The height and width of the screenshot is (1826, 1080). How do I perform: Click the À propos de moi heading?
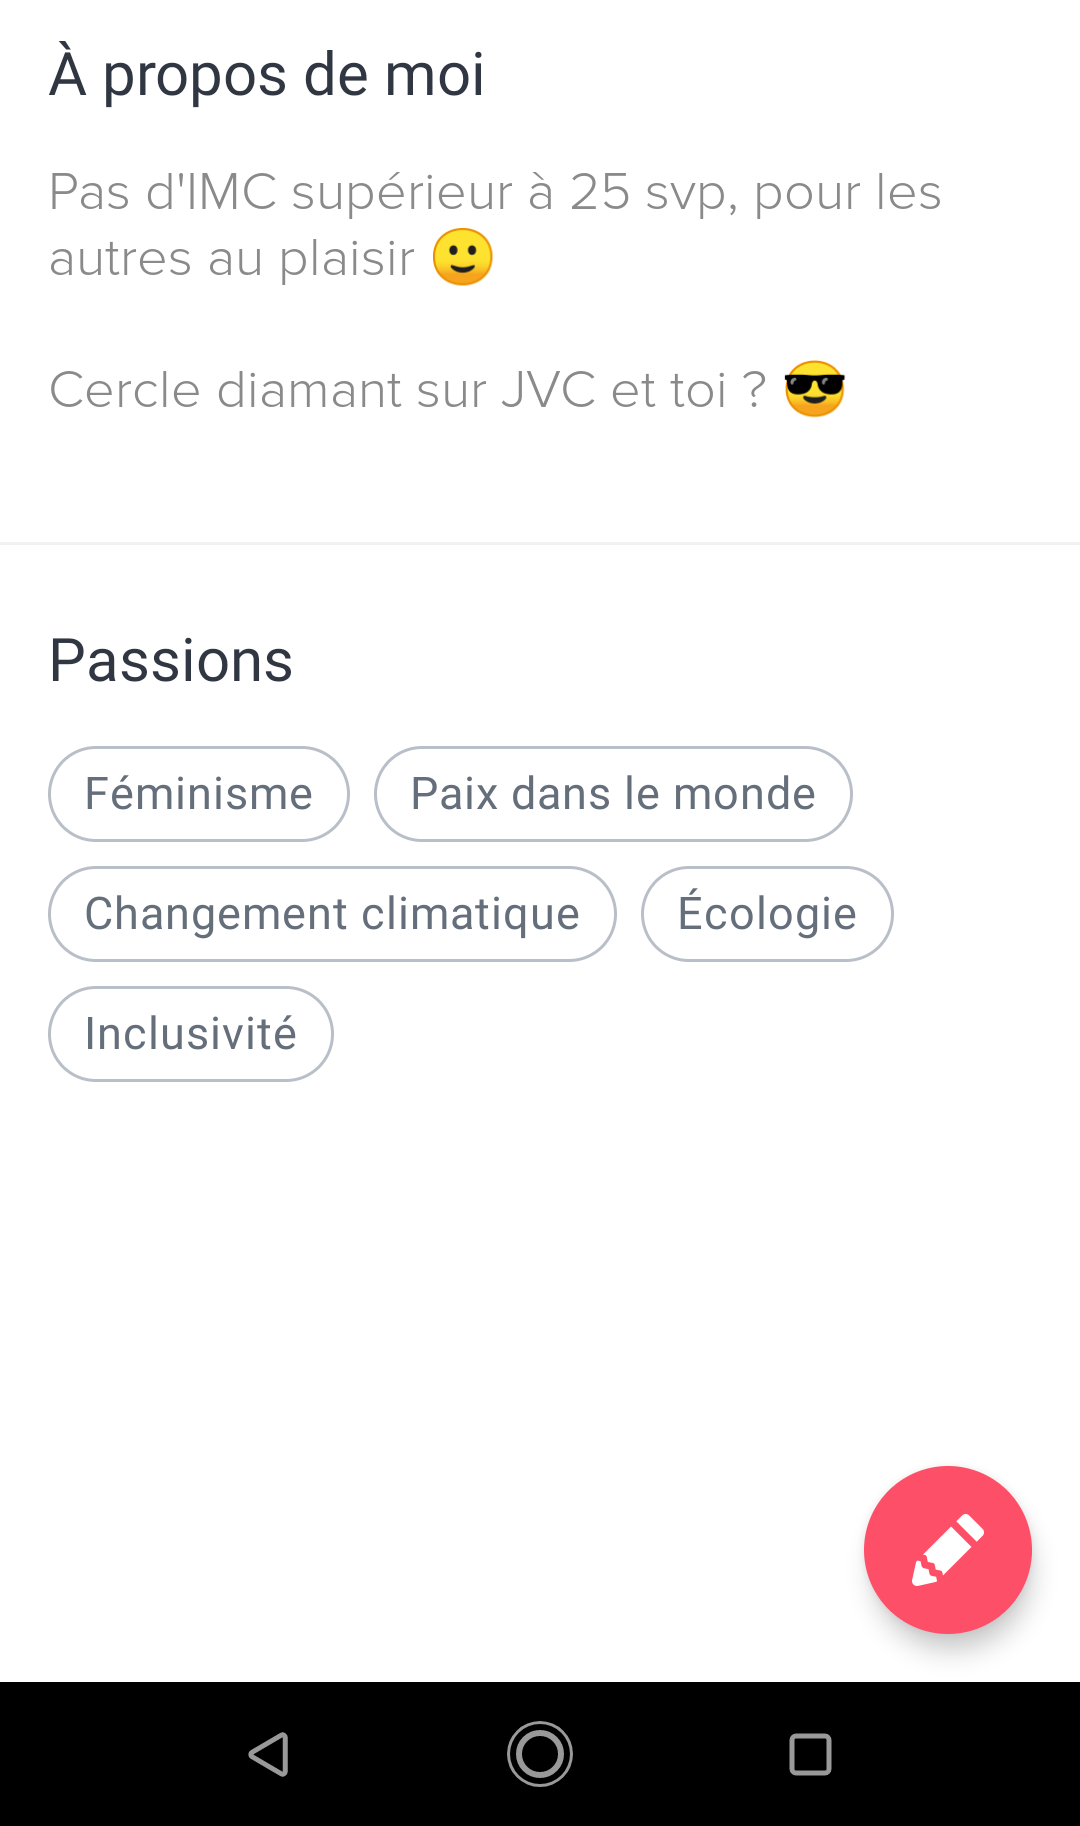(267, 74)
